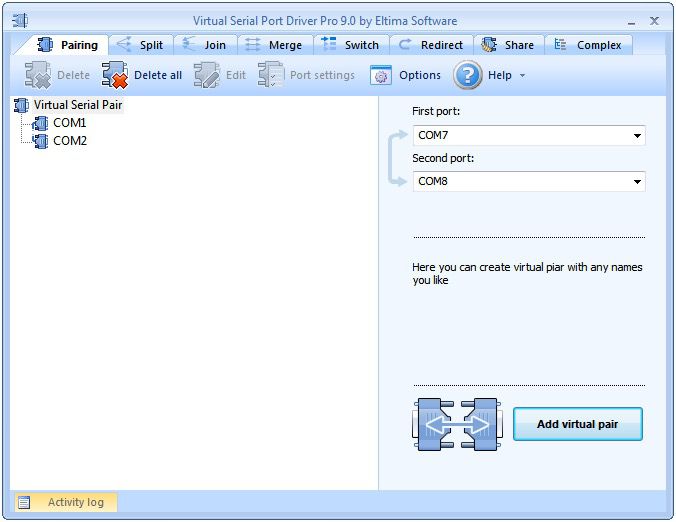Open the Complex tab
Image resolution: width=676 pixels, height=522 pixels.
click(x=588, y=45)
